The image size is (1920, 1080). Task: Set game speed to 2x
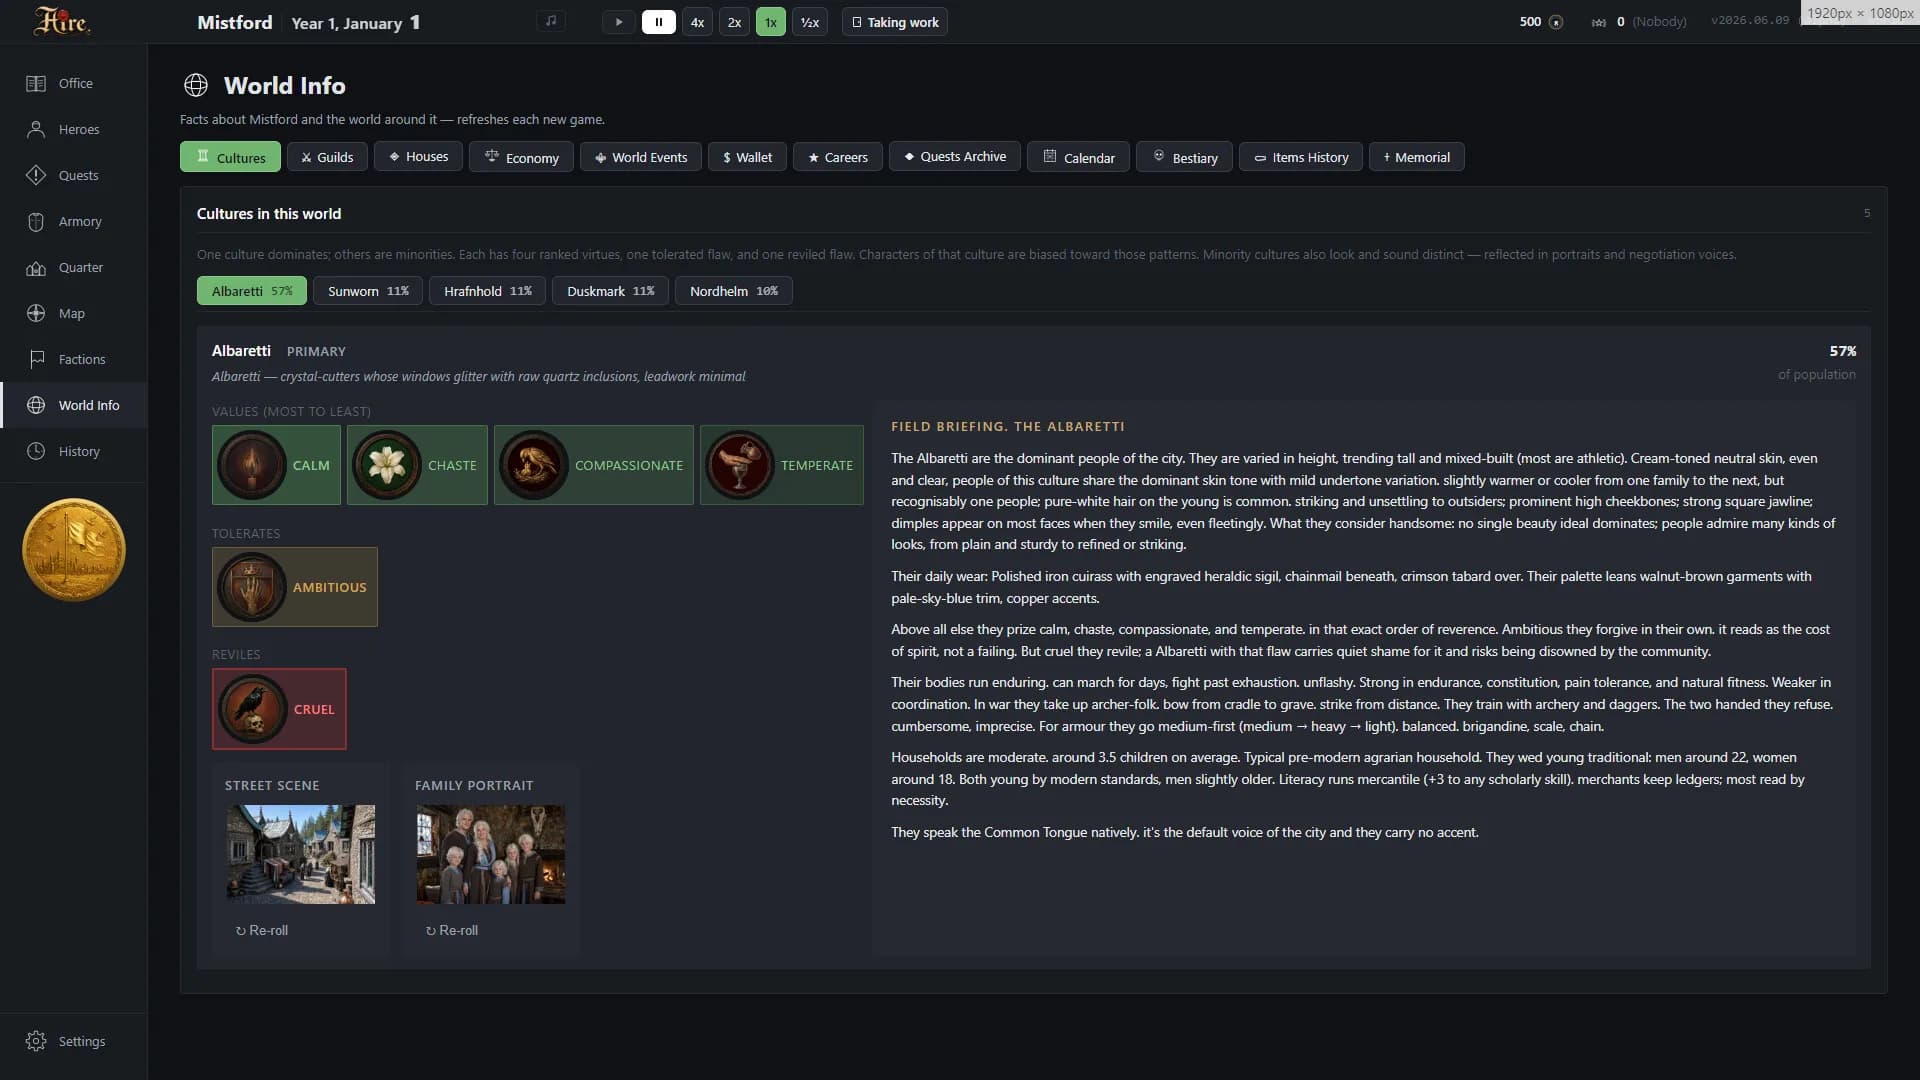click(734, 22)
